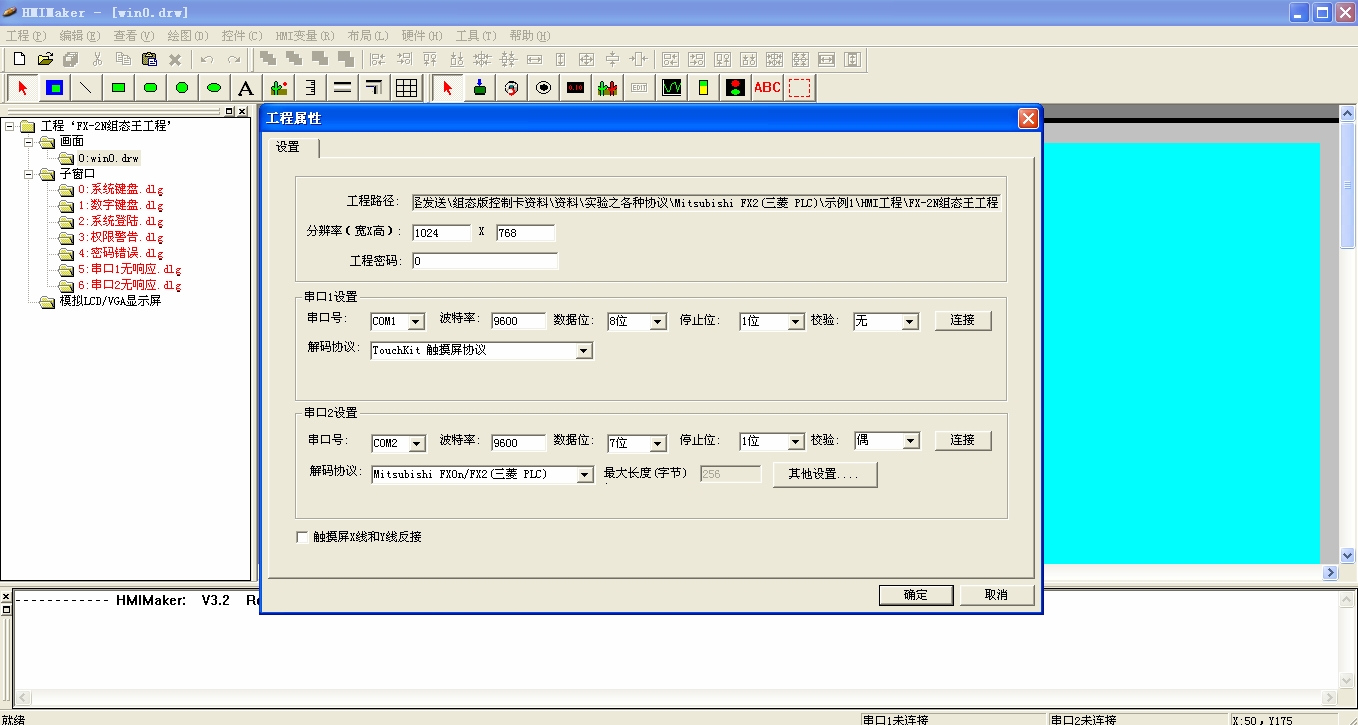Open the 控件(C) menu

[x=241, y=36]
